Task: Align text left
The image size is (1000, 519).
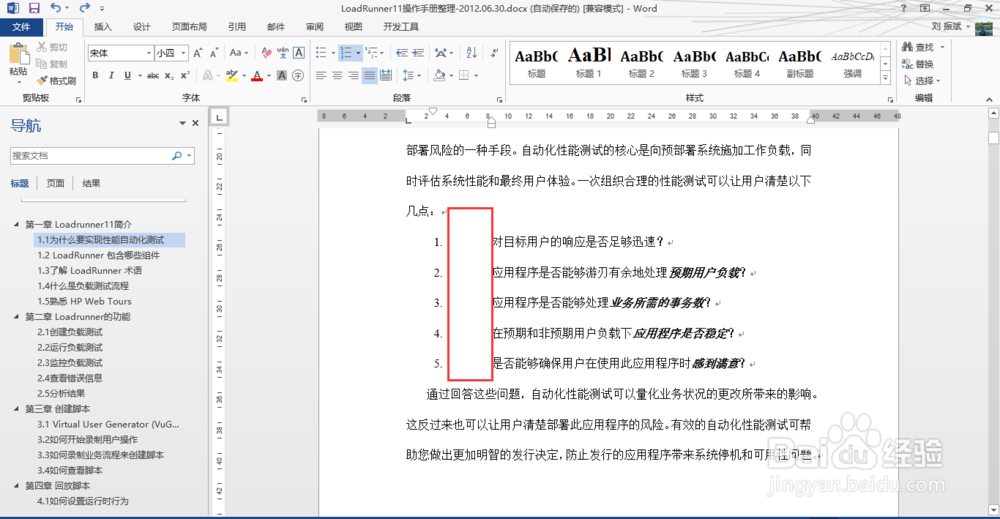Action: (321, 76)
